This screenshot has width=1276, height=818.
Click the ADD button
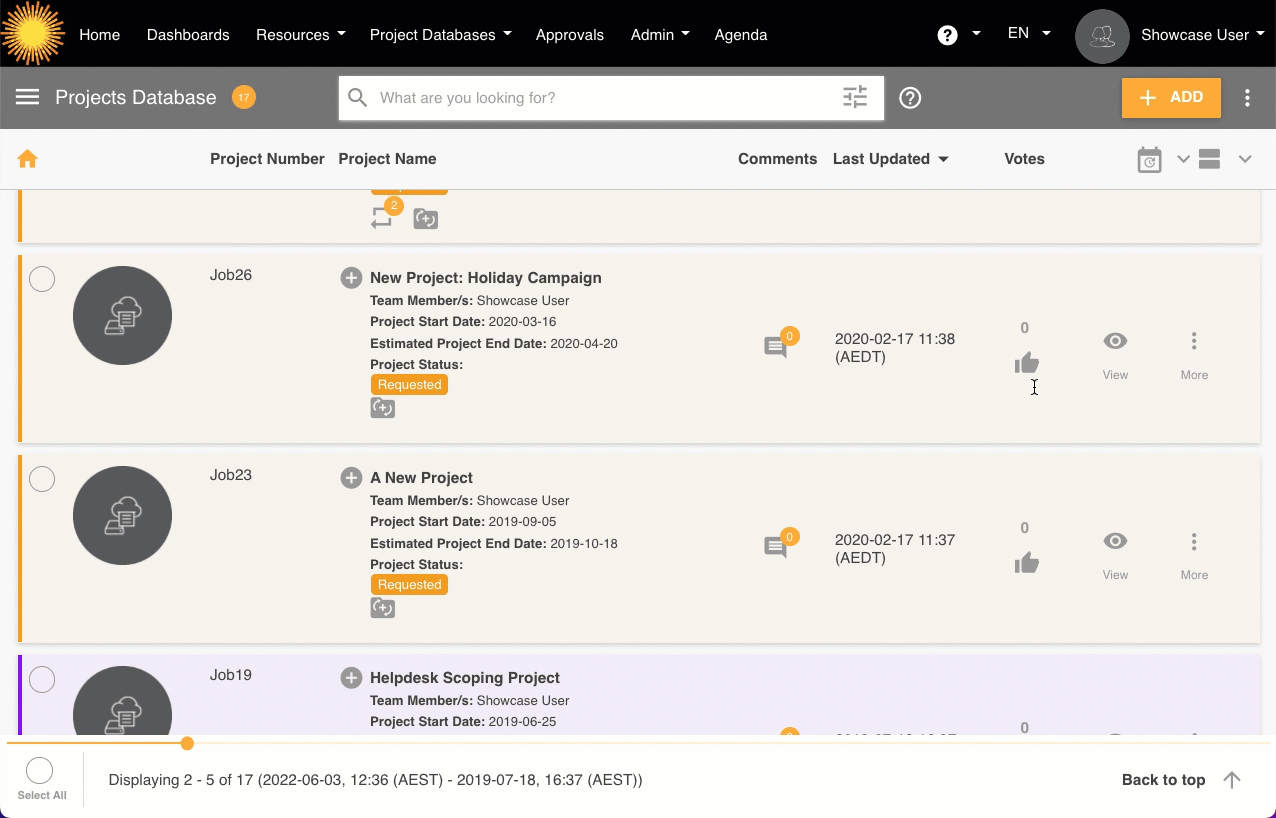point(1171,98)
